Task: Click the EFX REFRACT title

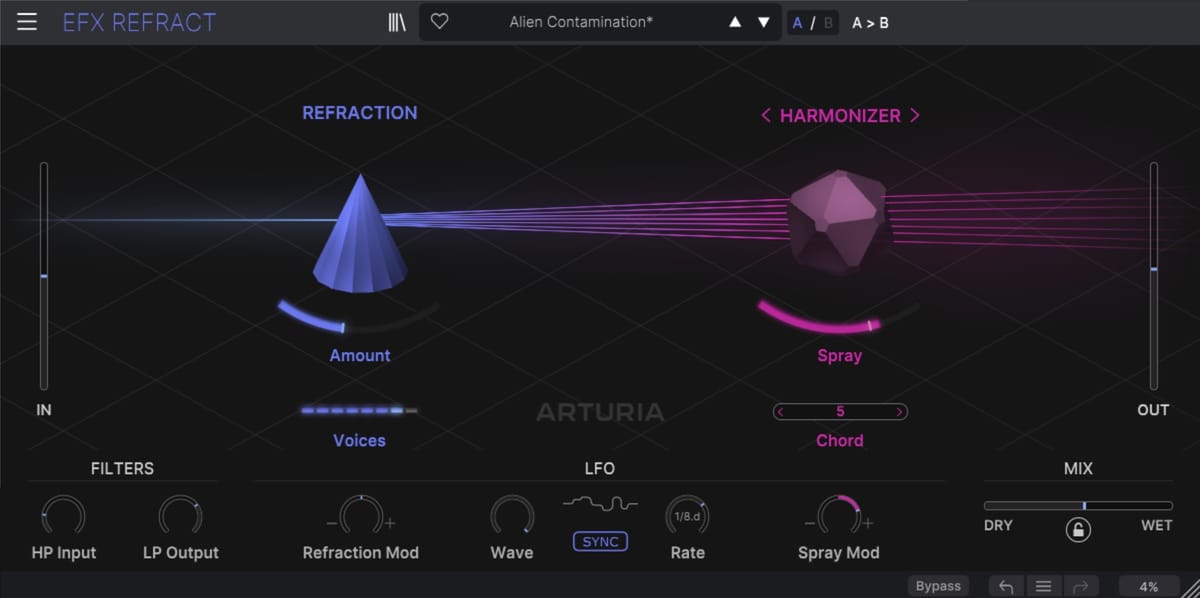Action: 139,22
